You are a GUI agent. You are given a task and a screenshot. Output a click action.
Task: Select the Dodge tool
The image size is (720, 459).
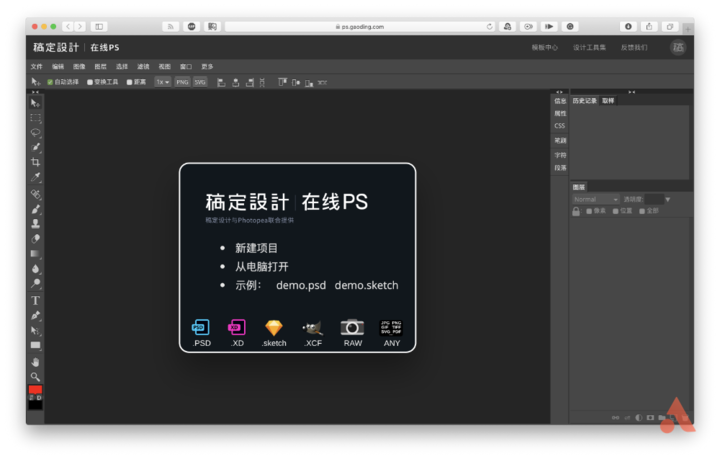click(x=35, y=284)
